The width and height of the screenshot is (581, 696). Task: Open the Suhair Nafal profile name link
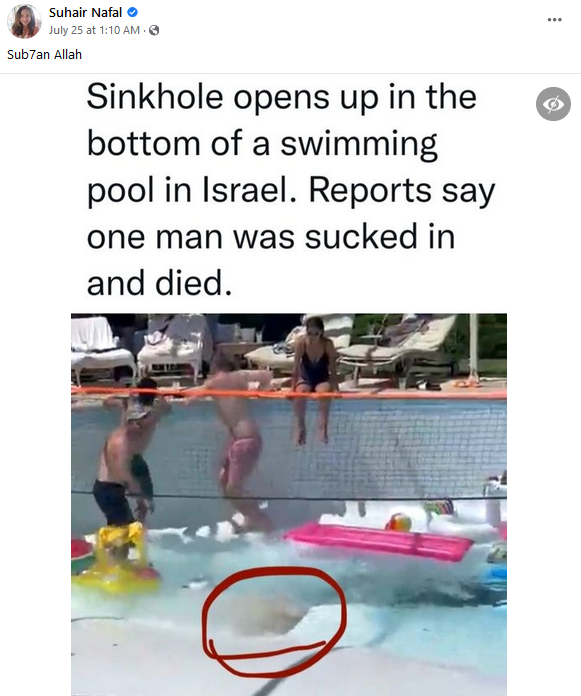85,12
